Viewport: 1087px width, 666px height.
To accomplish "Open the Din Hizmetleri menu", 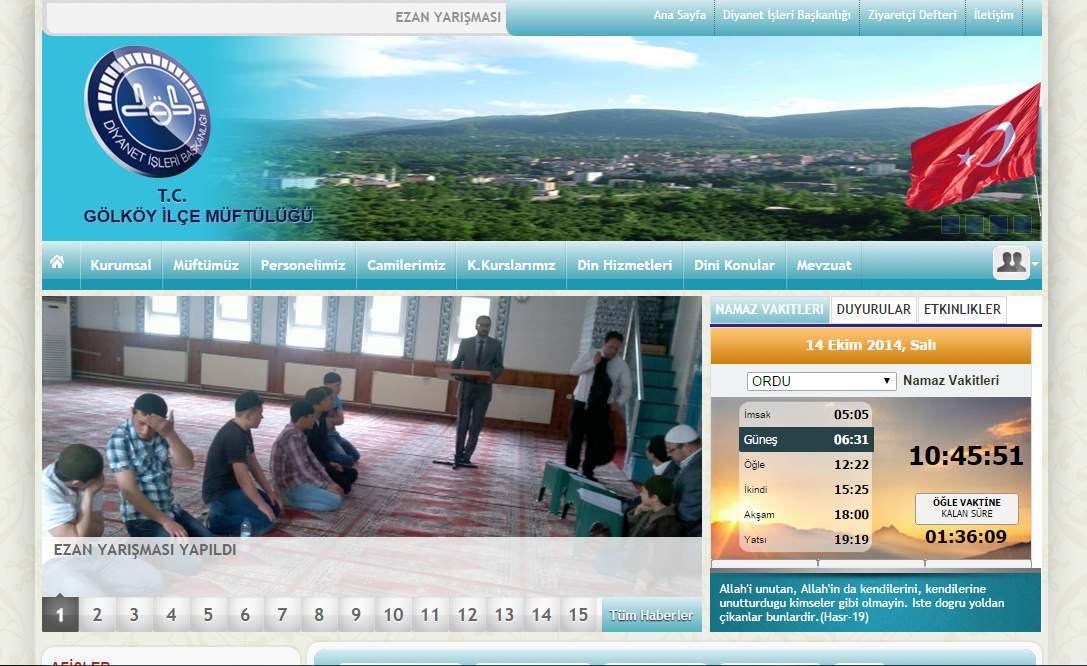I will tap(624, 265).
